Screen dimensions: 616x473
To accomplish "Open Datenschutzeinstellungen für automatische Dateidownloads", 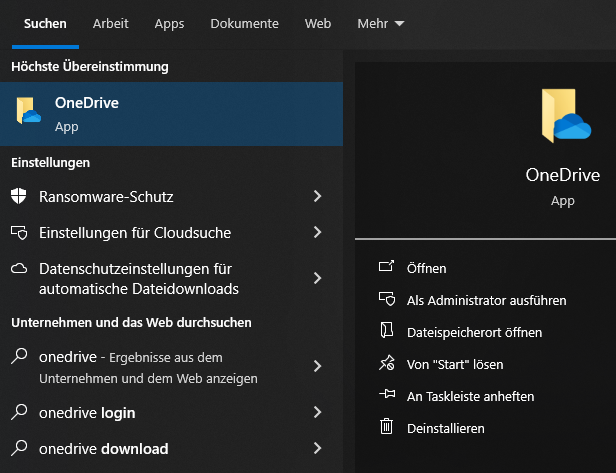I will coord(139,279).
